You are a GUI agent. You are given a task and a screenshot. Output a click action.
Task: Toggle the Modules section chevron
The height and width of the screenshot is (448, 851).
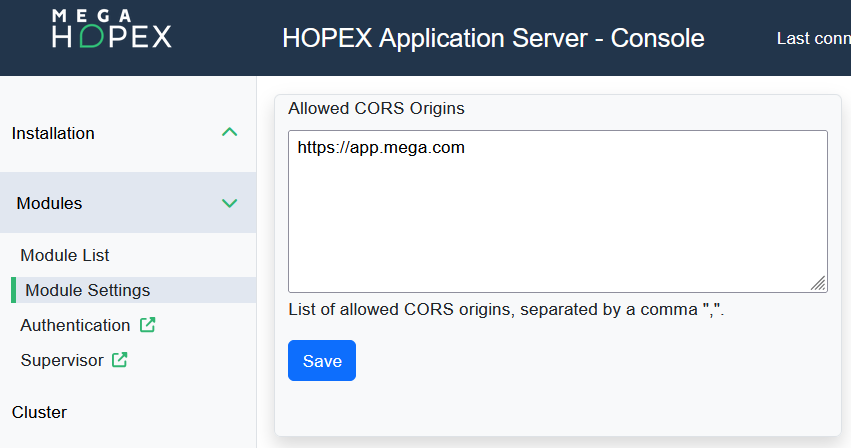click(229, 203)
